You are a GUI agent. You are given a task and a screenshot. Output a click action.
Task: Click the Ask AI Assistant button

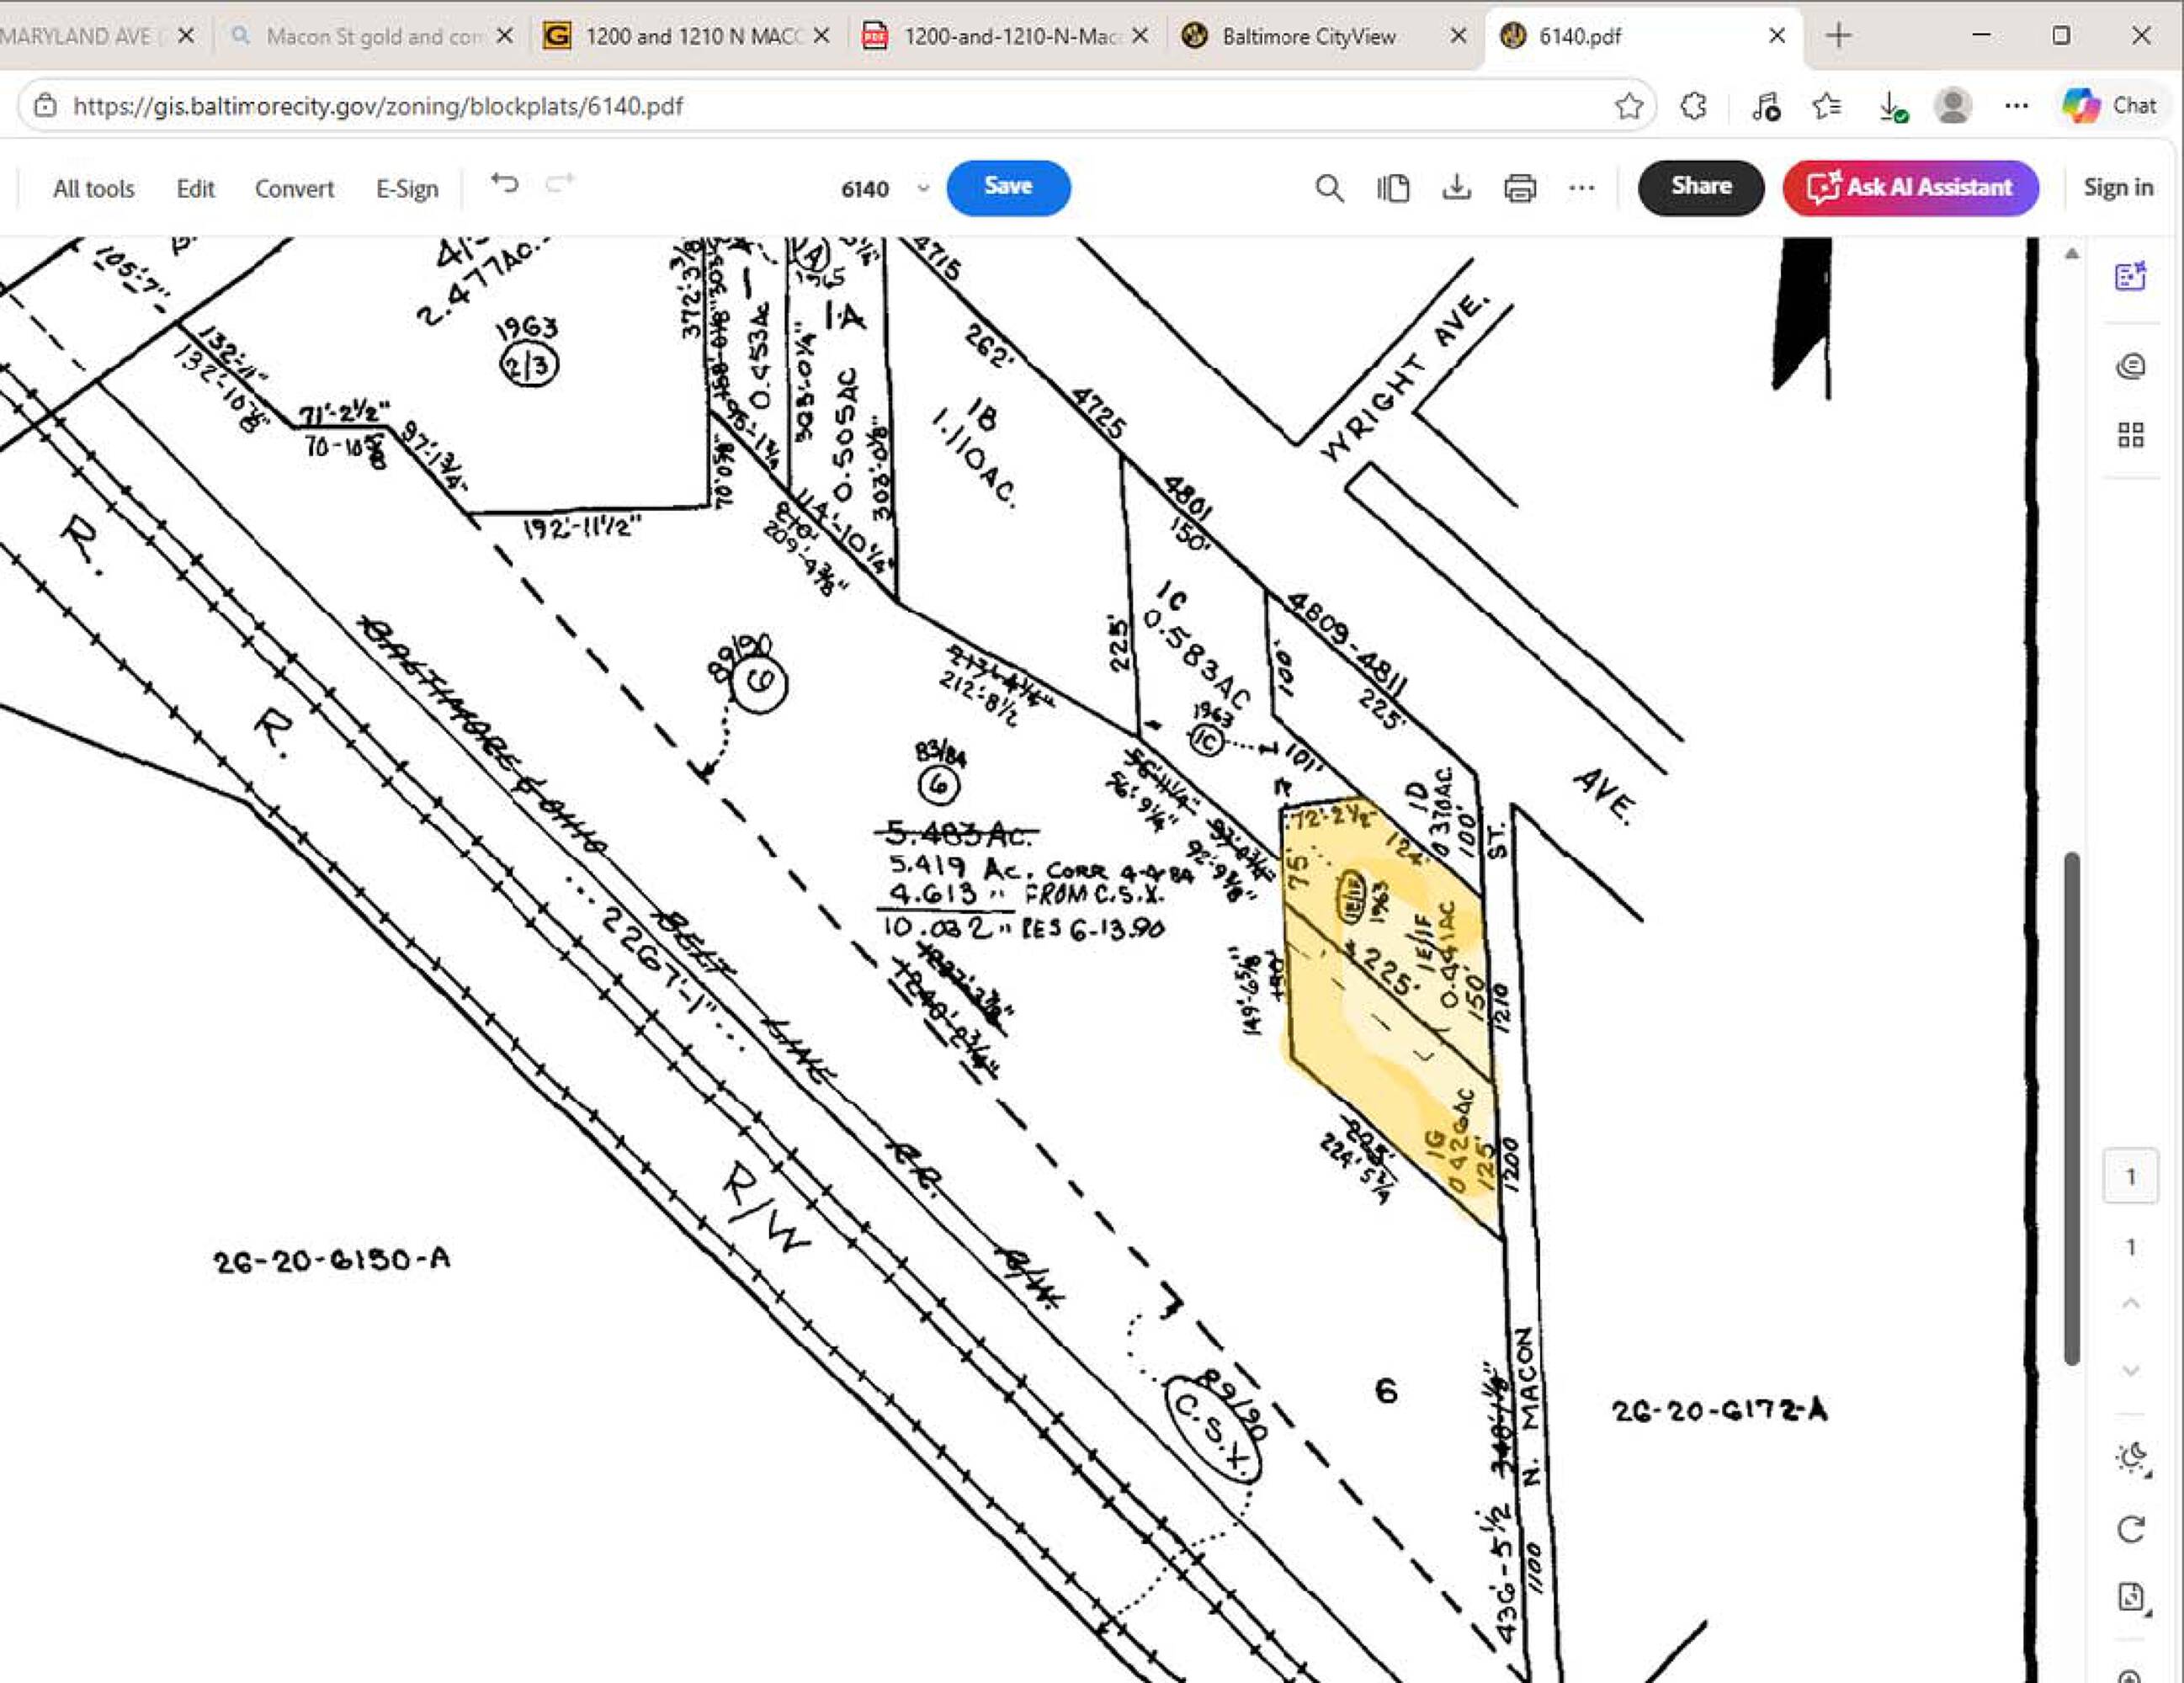(x=1910, y=187)
